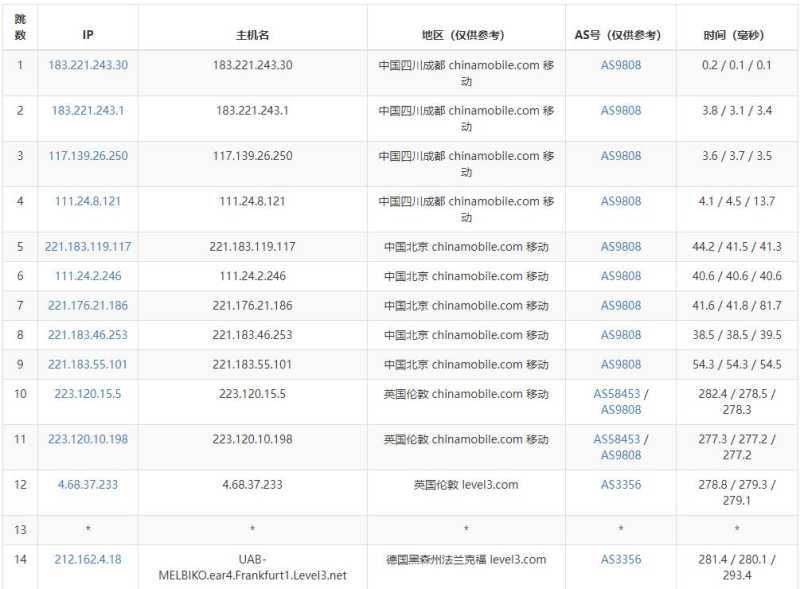The image size is (800, 589).
Task: Open AS58453 link in hop 11 row
Action: [616, 439]
